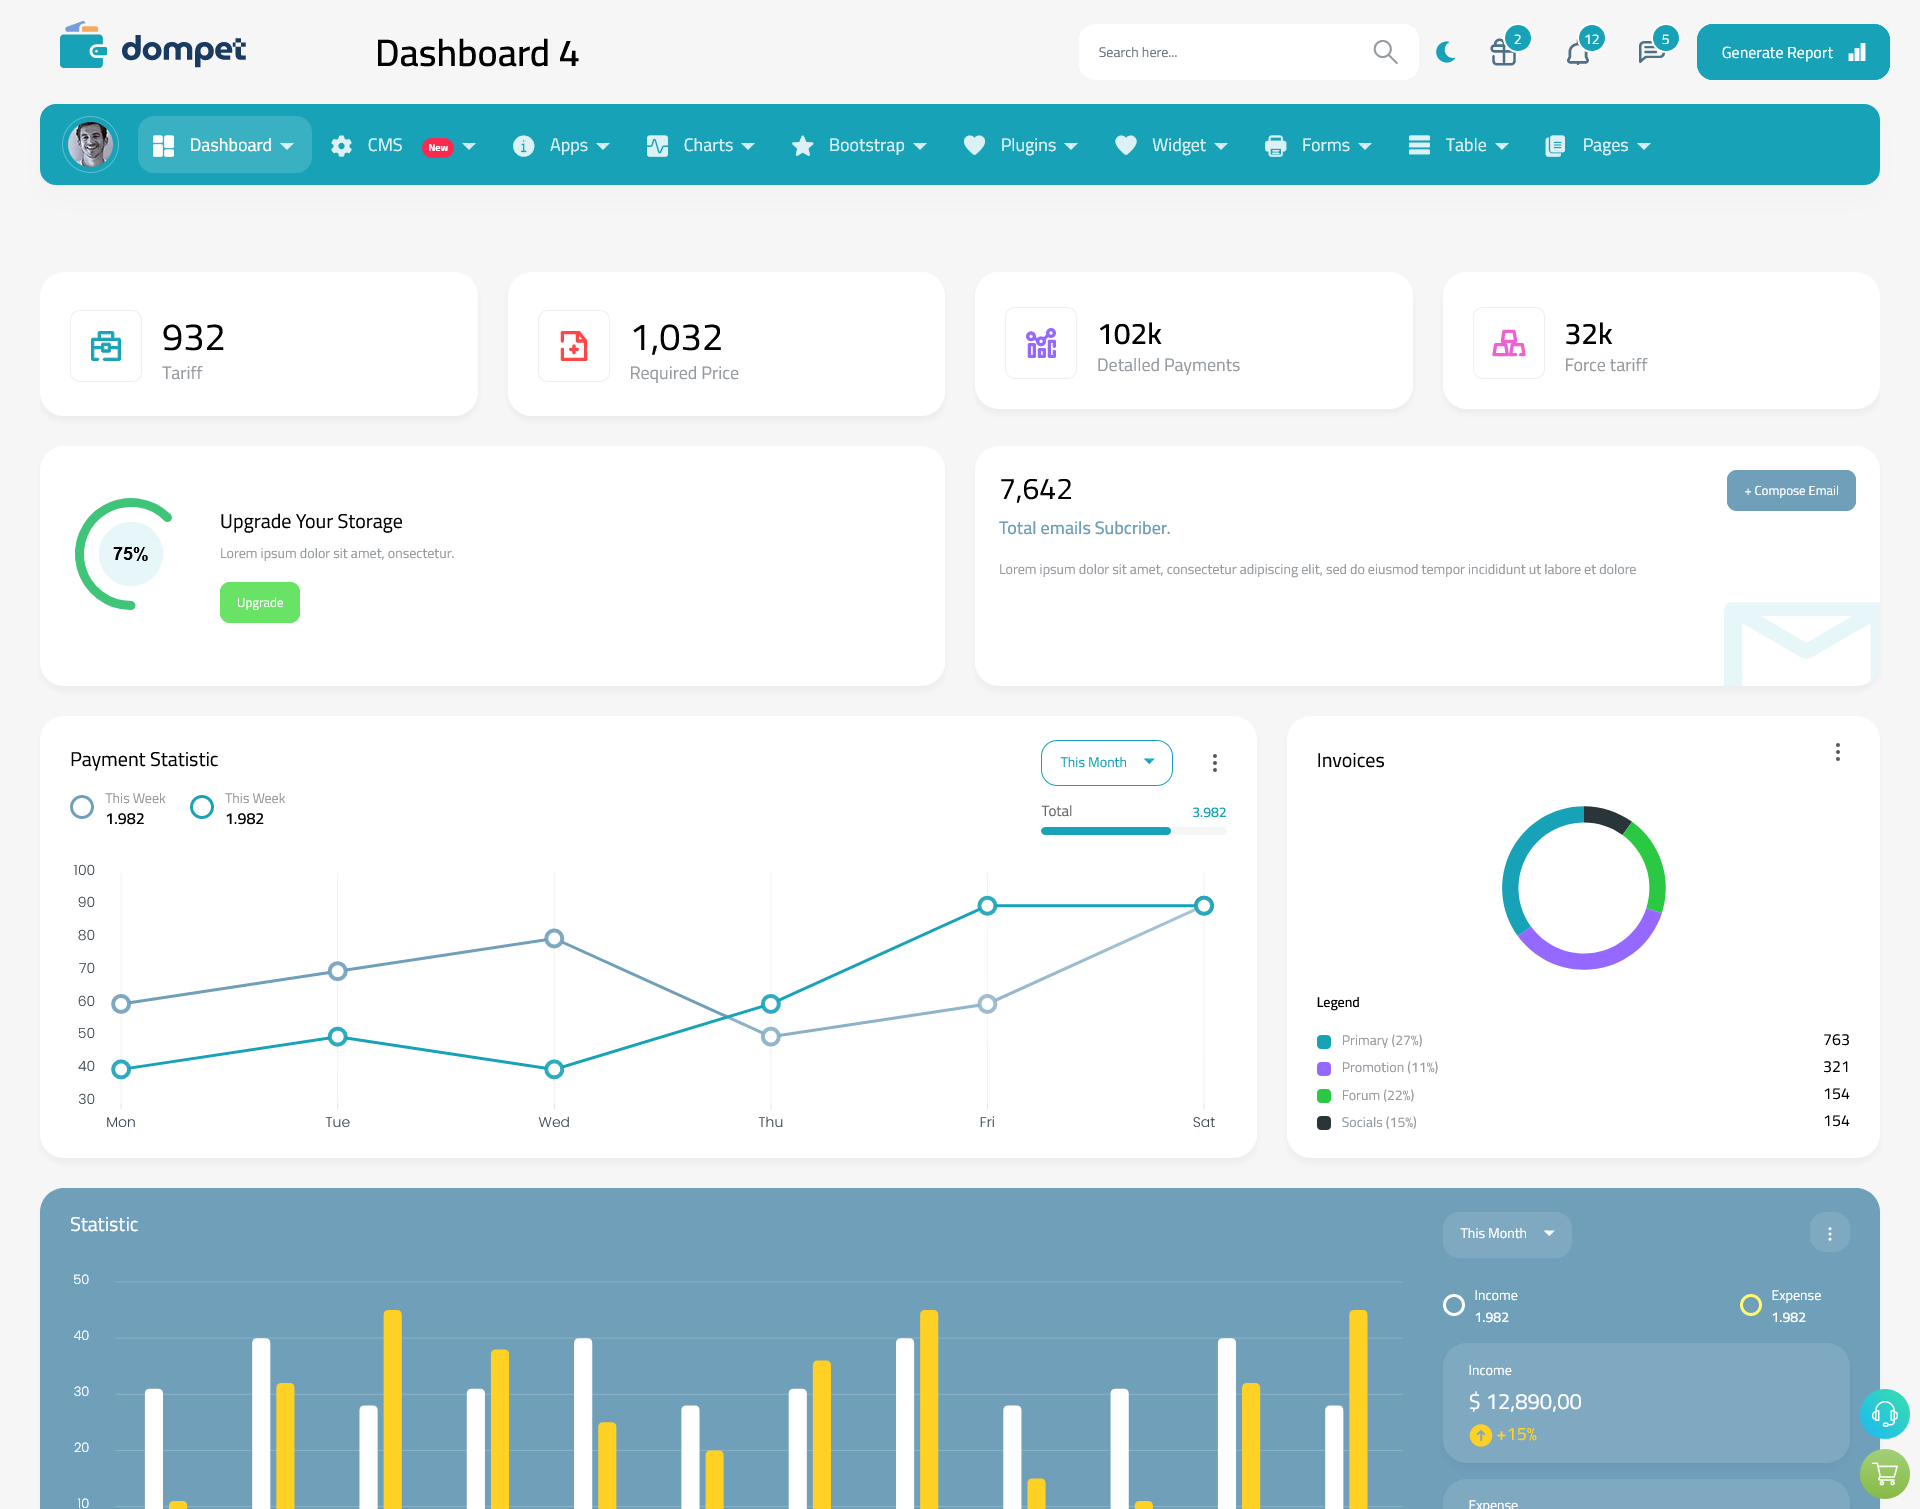Screen dimensions: 1920x1509
Task: Toggle the Expense radio button in Statistic
Action: click(1750, 1295)
